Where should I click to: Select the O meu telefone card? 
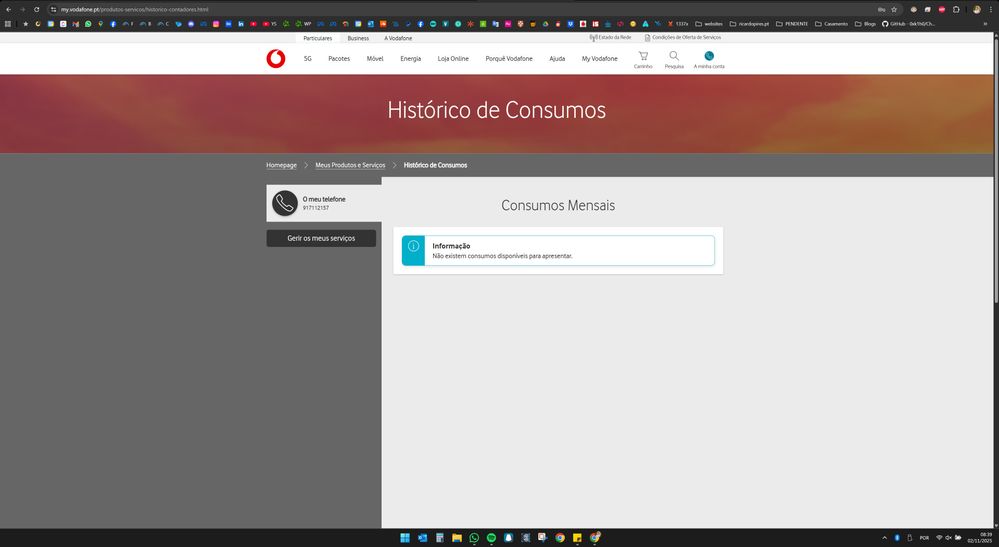(324, 203)
